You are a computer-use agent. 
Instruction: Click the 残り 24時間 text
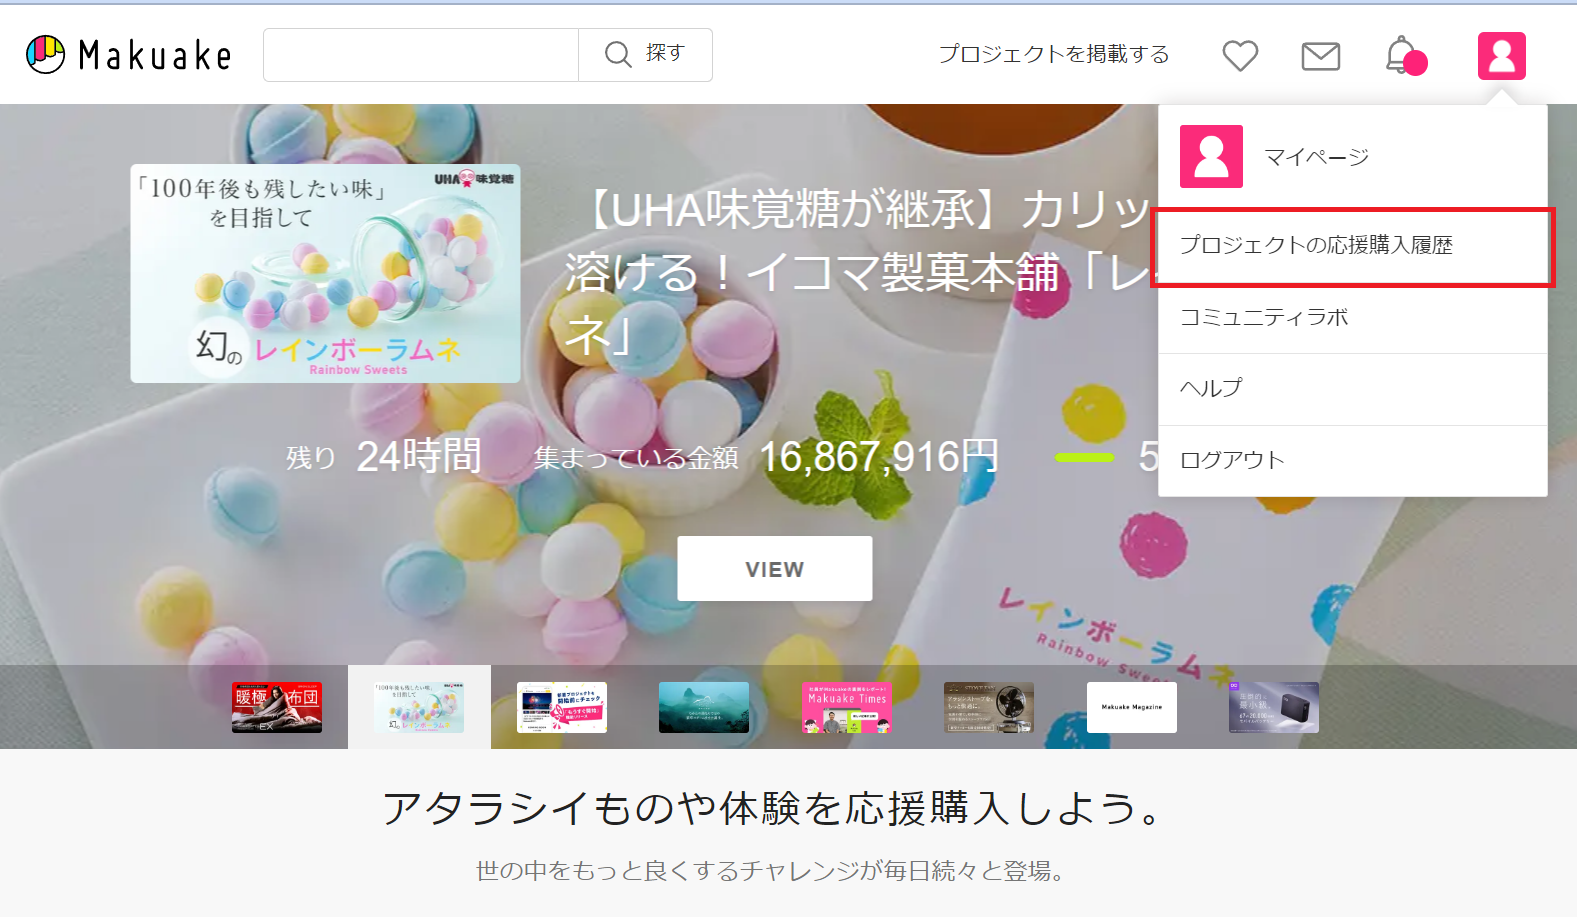pyautogui.click(x=384, y=457)
